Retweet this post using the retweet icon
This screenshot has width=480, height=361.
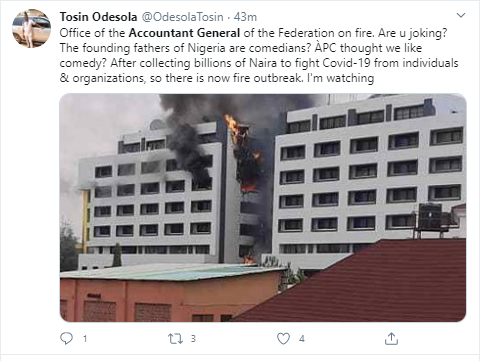click(175, 339)
